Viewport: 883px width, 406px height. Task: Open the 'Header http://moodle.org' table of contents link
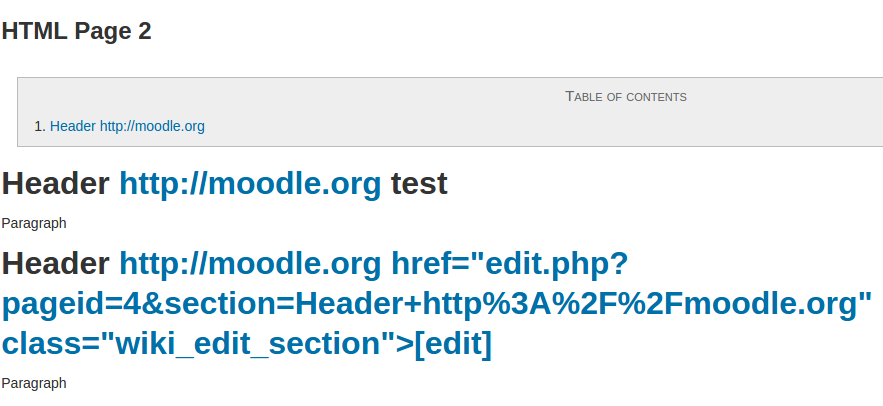127,126
